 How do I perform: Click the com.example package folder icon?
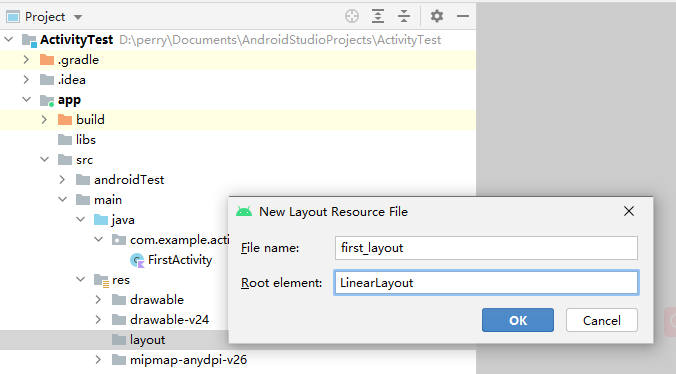[x=119, y=239]
